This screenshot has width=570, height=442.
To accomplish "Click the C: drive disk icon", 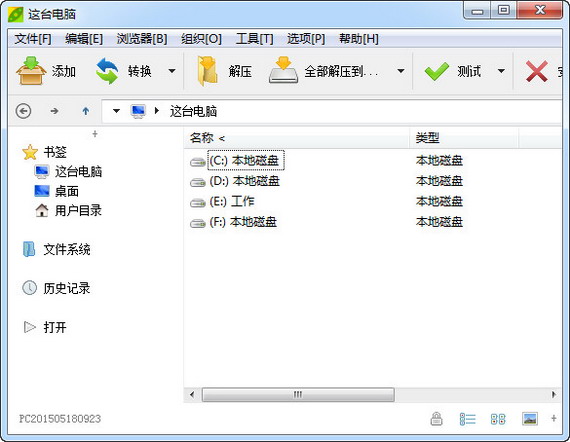I will pos(198,162).
